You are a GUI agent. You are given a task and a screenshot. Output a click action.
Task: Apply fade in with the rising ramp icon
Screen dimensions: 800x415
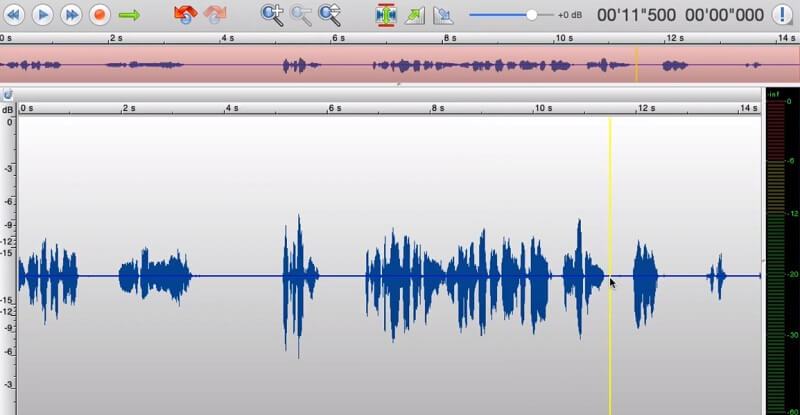pyautogui.click(x=415, y=15)
